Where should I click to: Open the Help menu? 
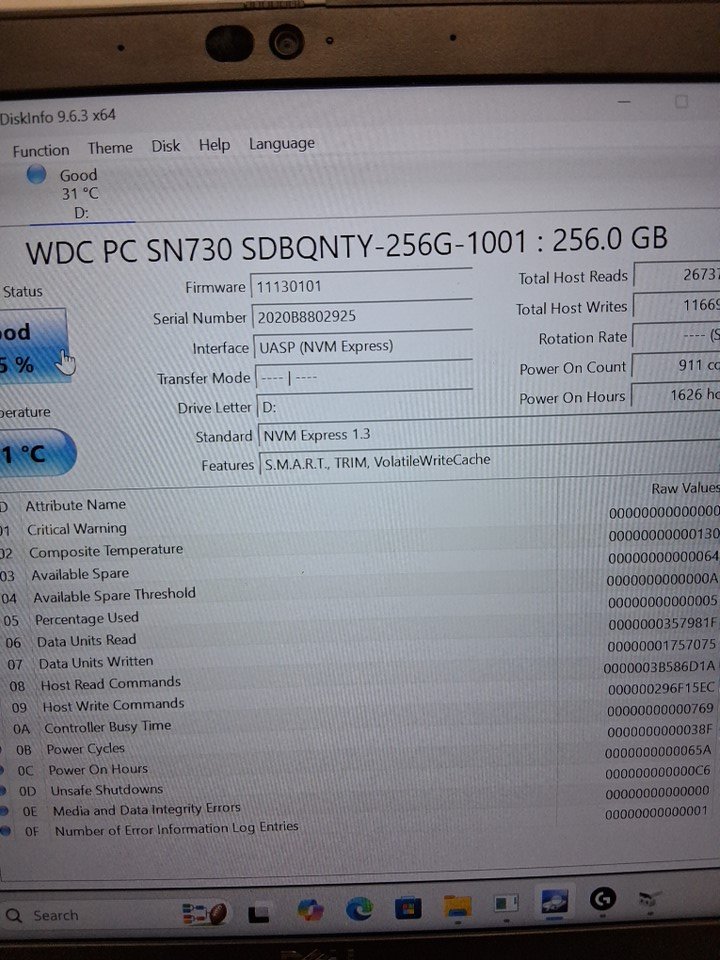214,145
